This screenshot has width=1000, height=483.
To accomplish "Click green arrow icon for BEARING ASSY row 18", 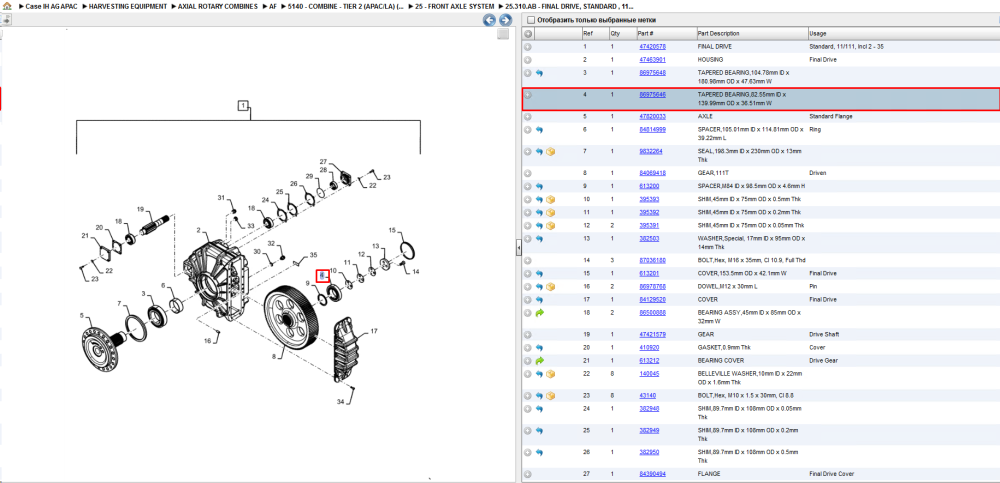I will (539, 313).
